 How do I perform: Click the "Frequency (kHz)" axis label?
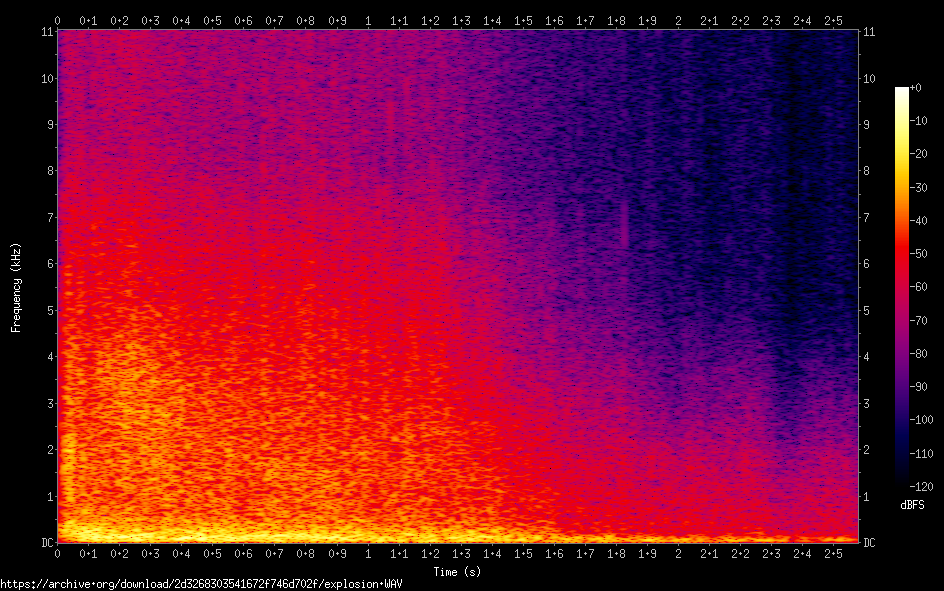[16, 287]
